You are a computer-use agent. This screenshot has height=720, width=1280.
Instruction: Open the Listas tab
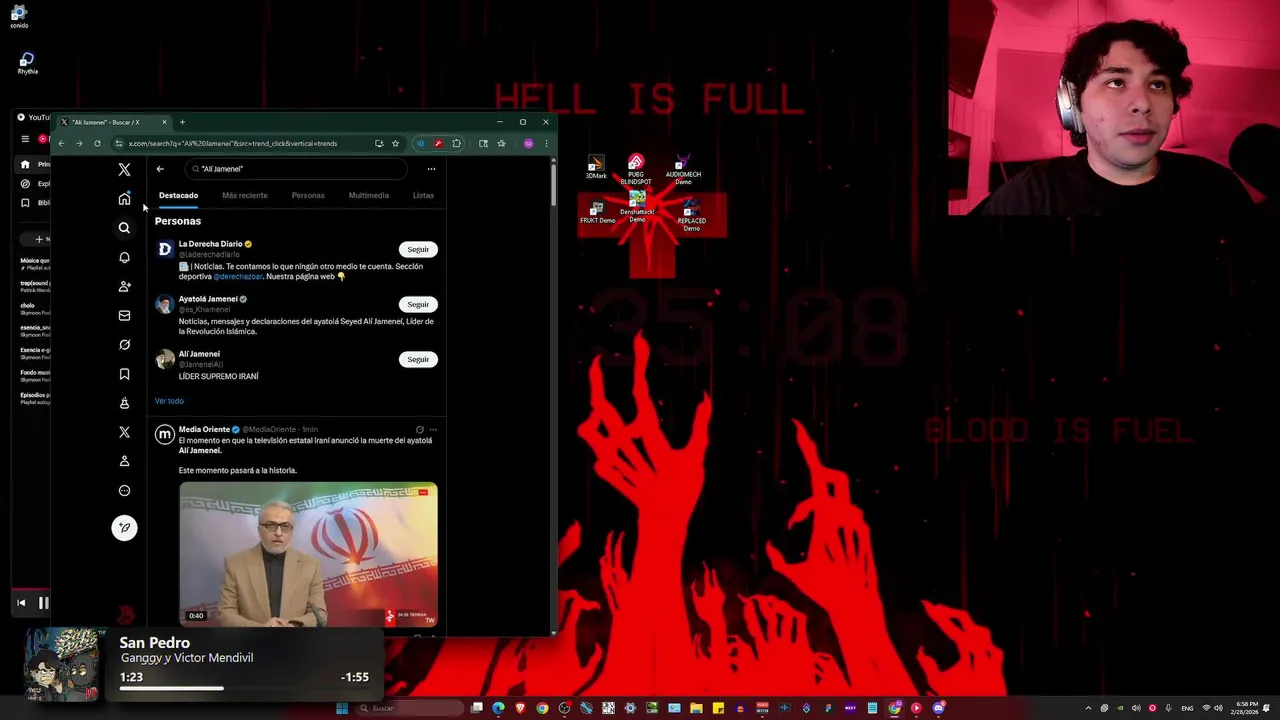pyautogui.click(x=423, y=195)
